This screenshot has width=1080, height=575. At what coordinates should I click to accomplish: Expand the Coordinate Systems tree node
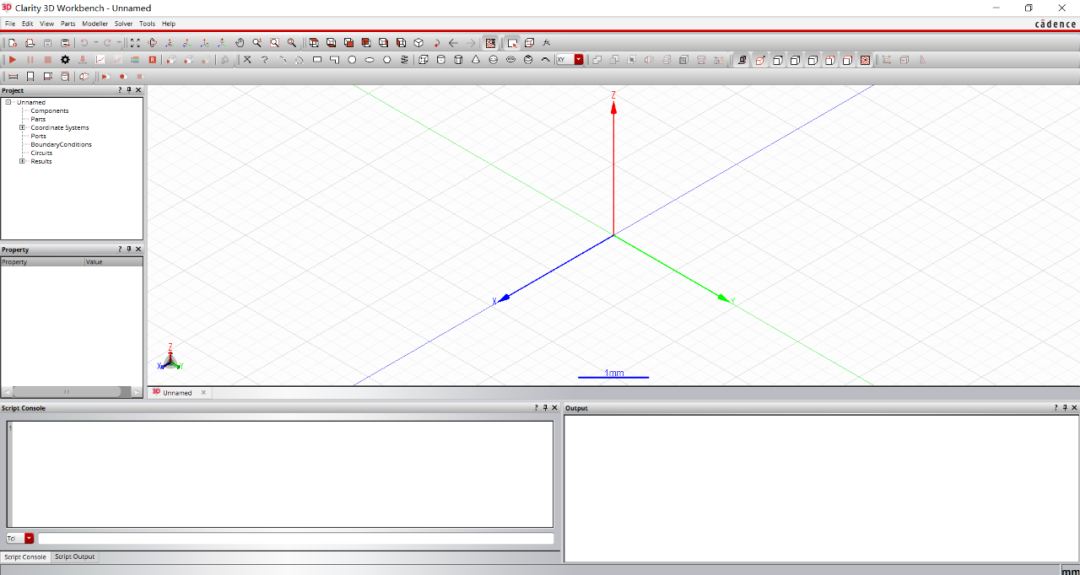click(x=22, y=127)
